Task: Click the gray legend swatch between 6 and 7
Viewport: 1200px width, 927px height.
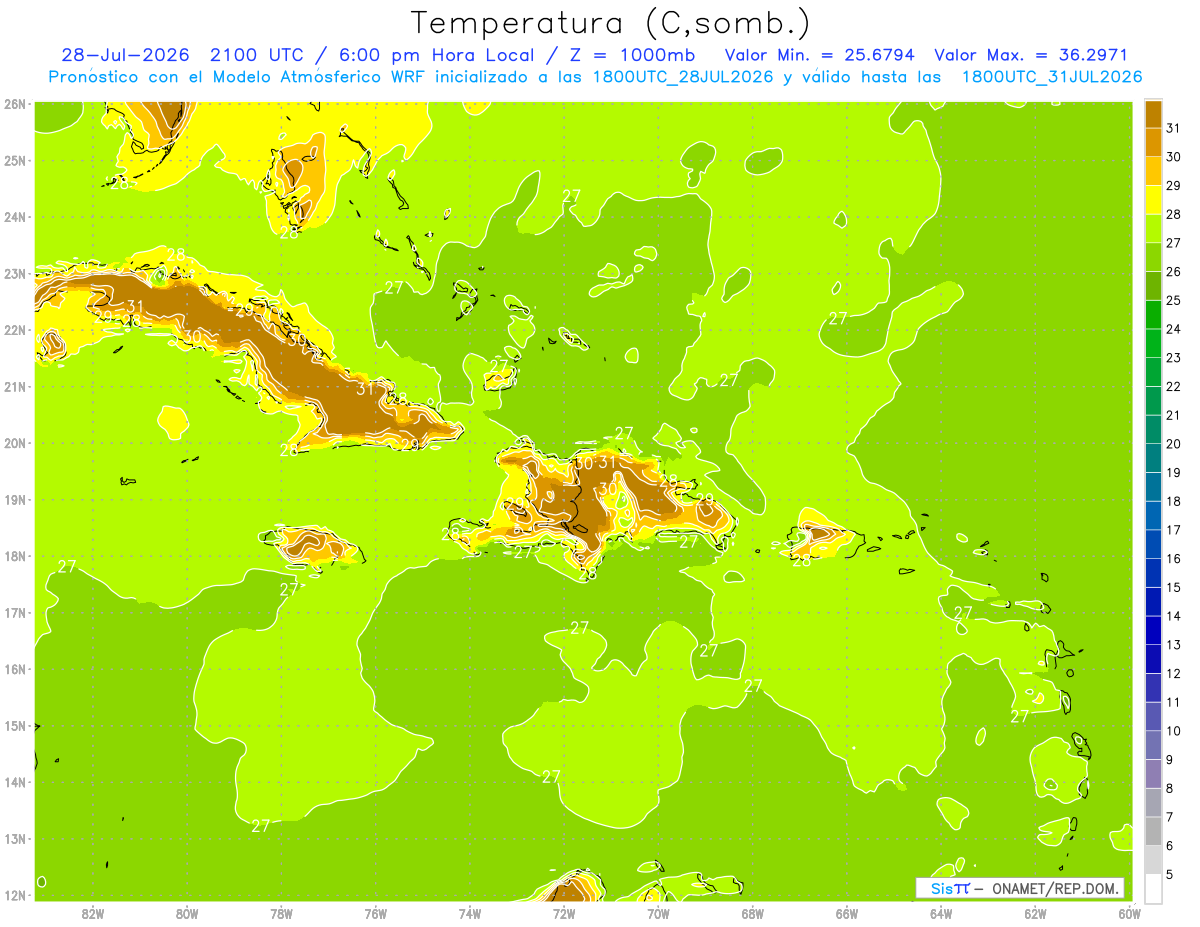Action: coord(1153,831)
